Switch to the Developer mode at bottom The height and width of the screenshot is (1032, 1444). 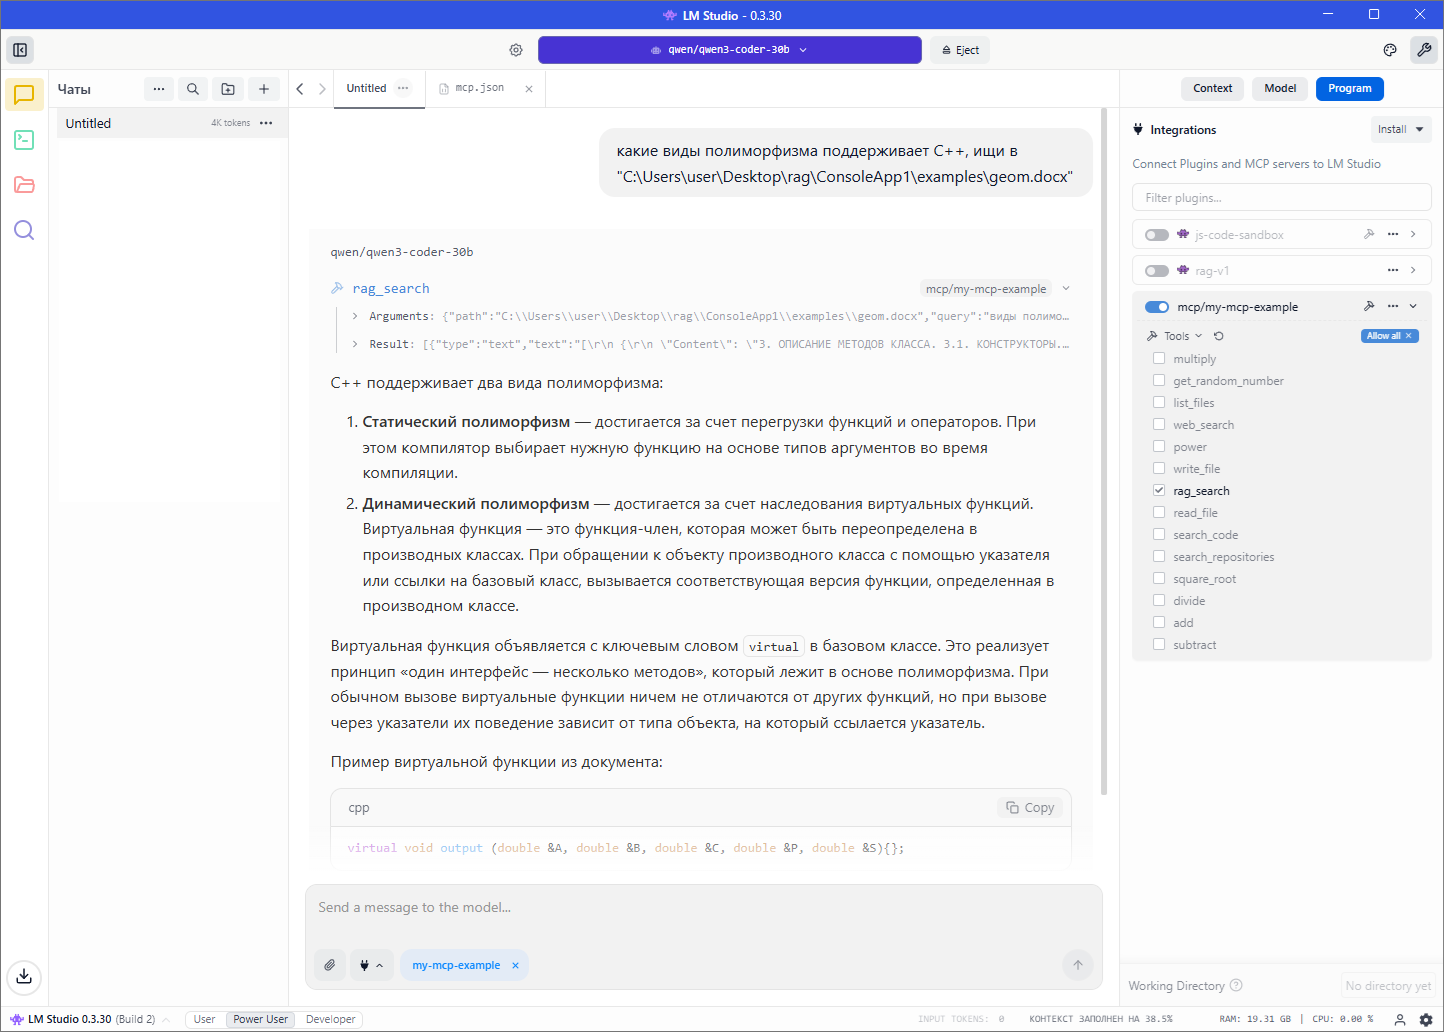tap(329, 1019)
